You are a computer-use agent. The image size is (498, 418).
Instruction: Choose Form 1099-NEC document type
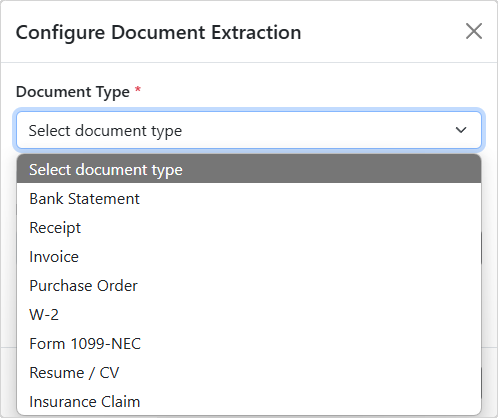click(249, 344)
